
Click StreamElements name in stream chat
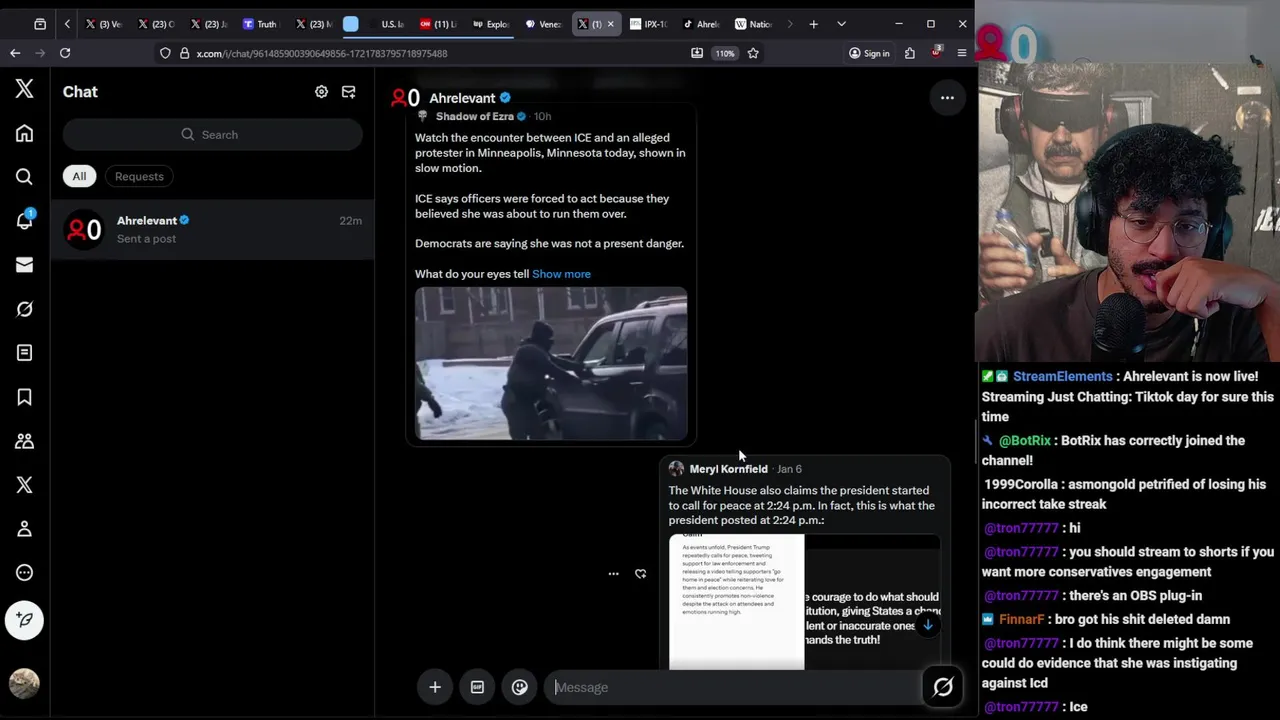pyautogui.click(x=1062, y=376)
